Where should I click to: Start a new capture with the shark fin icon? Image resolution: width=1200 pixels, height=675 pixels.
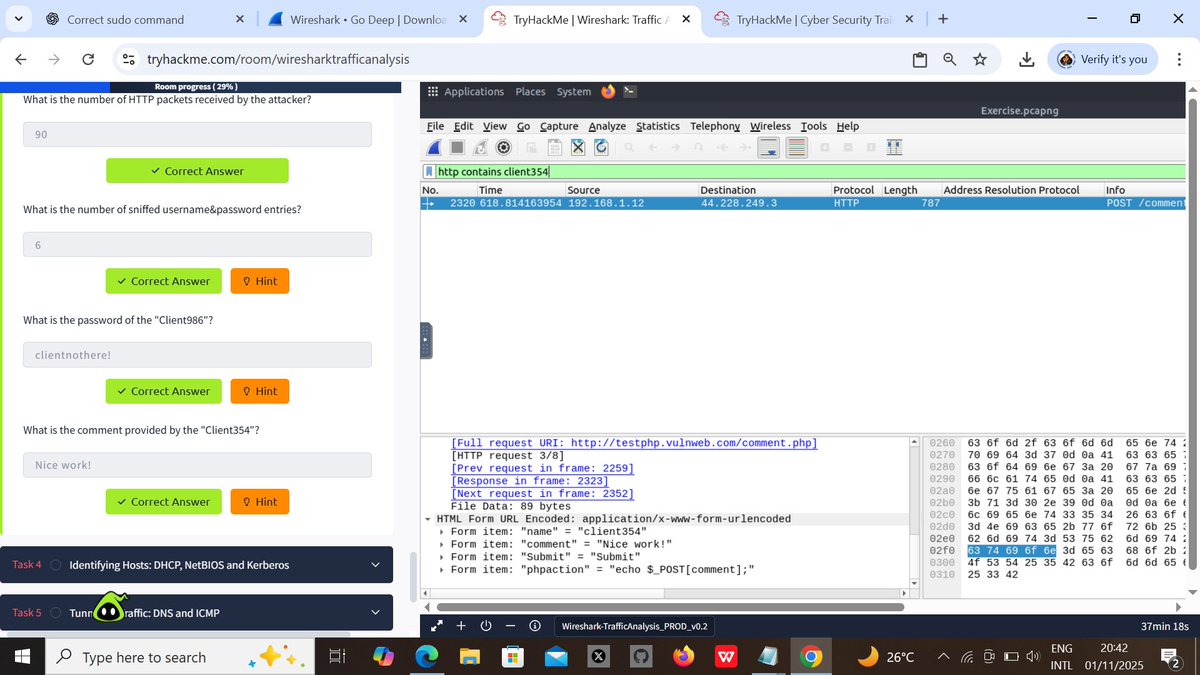pyautogui.click(x=434, y=147)
